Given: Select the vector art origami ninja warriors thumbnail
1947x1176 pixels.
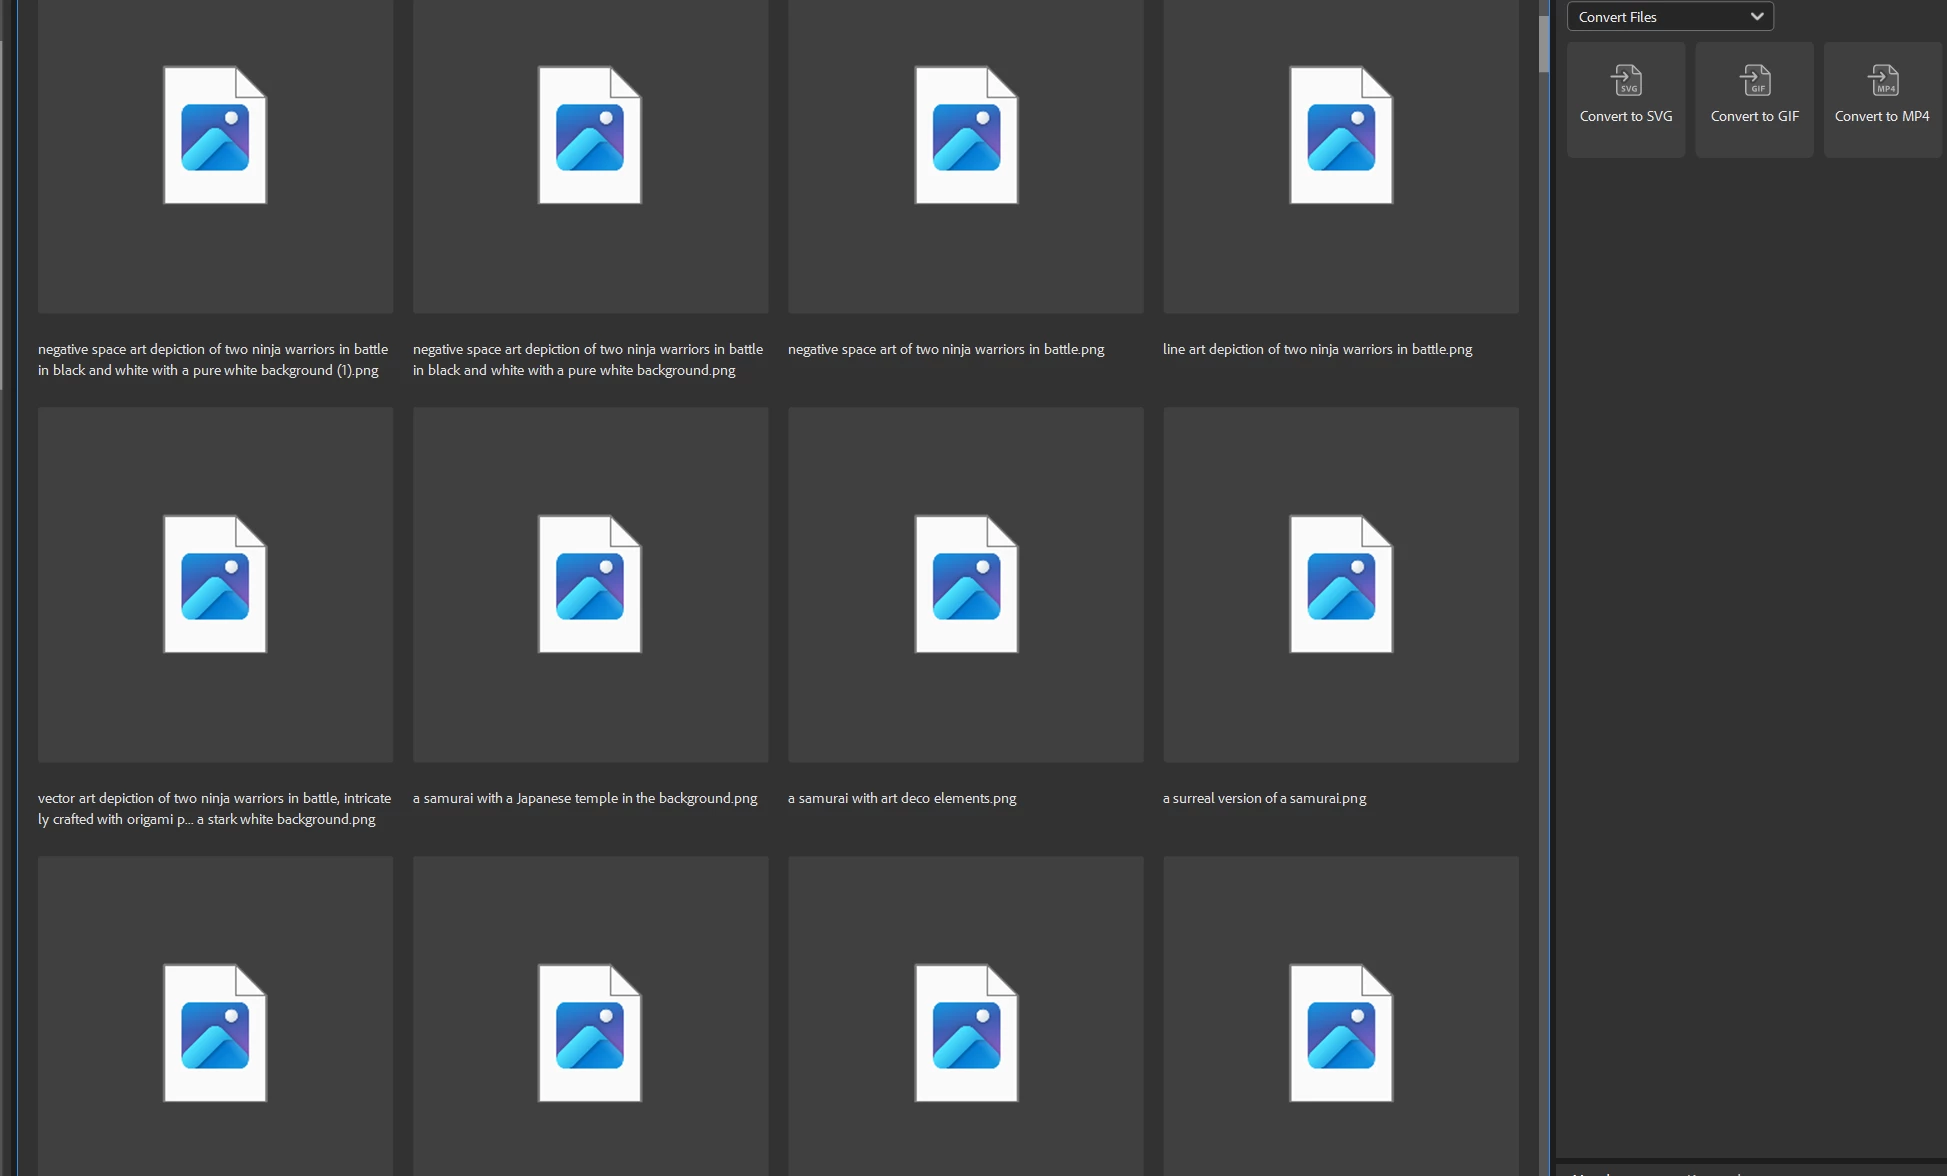Looking at the screenshot, I should click(x=215, y=585).
